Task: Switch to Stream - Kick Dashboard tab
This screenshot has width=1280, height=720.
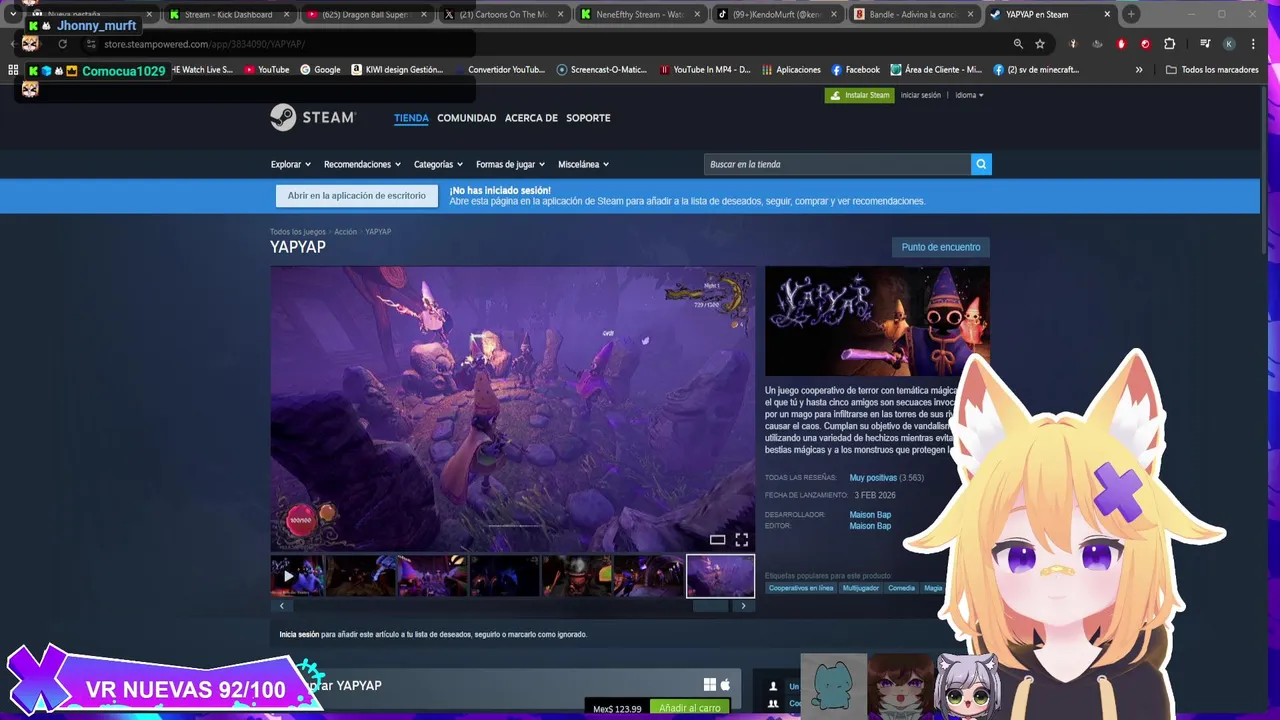Action: pyautogui.click(x=228, y=14)
